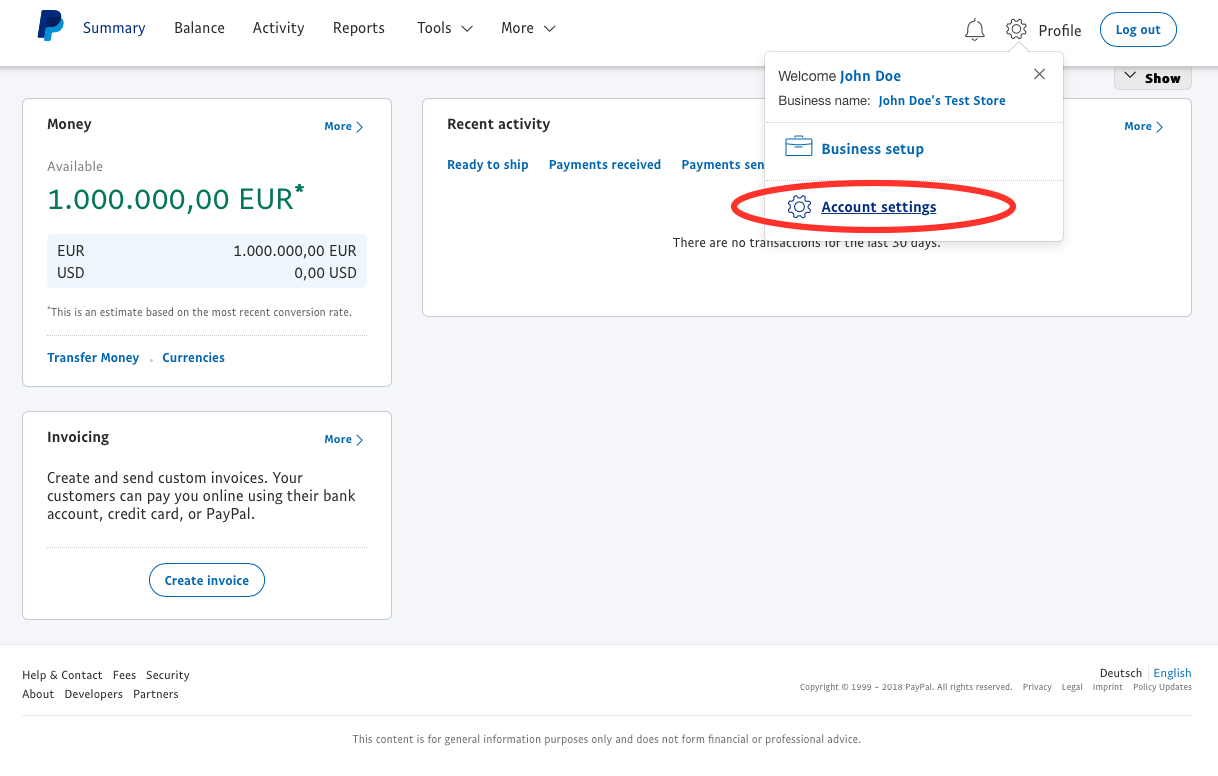Switch to the Activity tab

click(278, 28)
